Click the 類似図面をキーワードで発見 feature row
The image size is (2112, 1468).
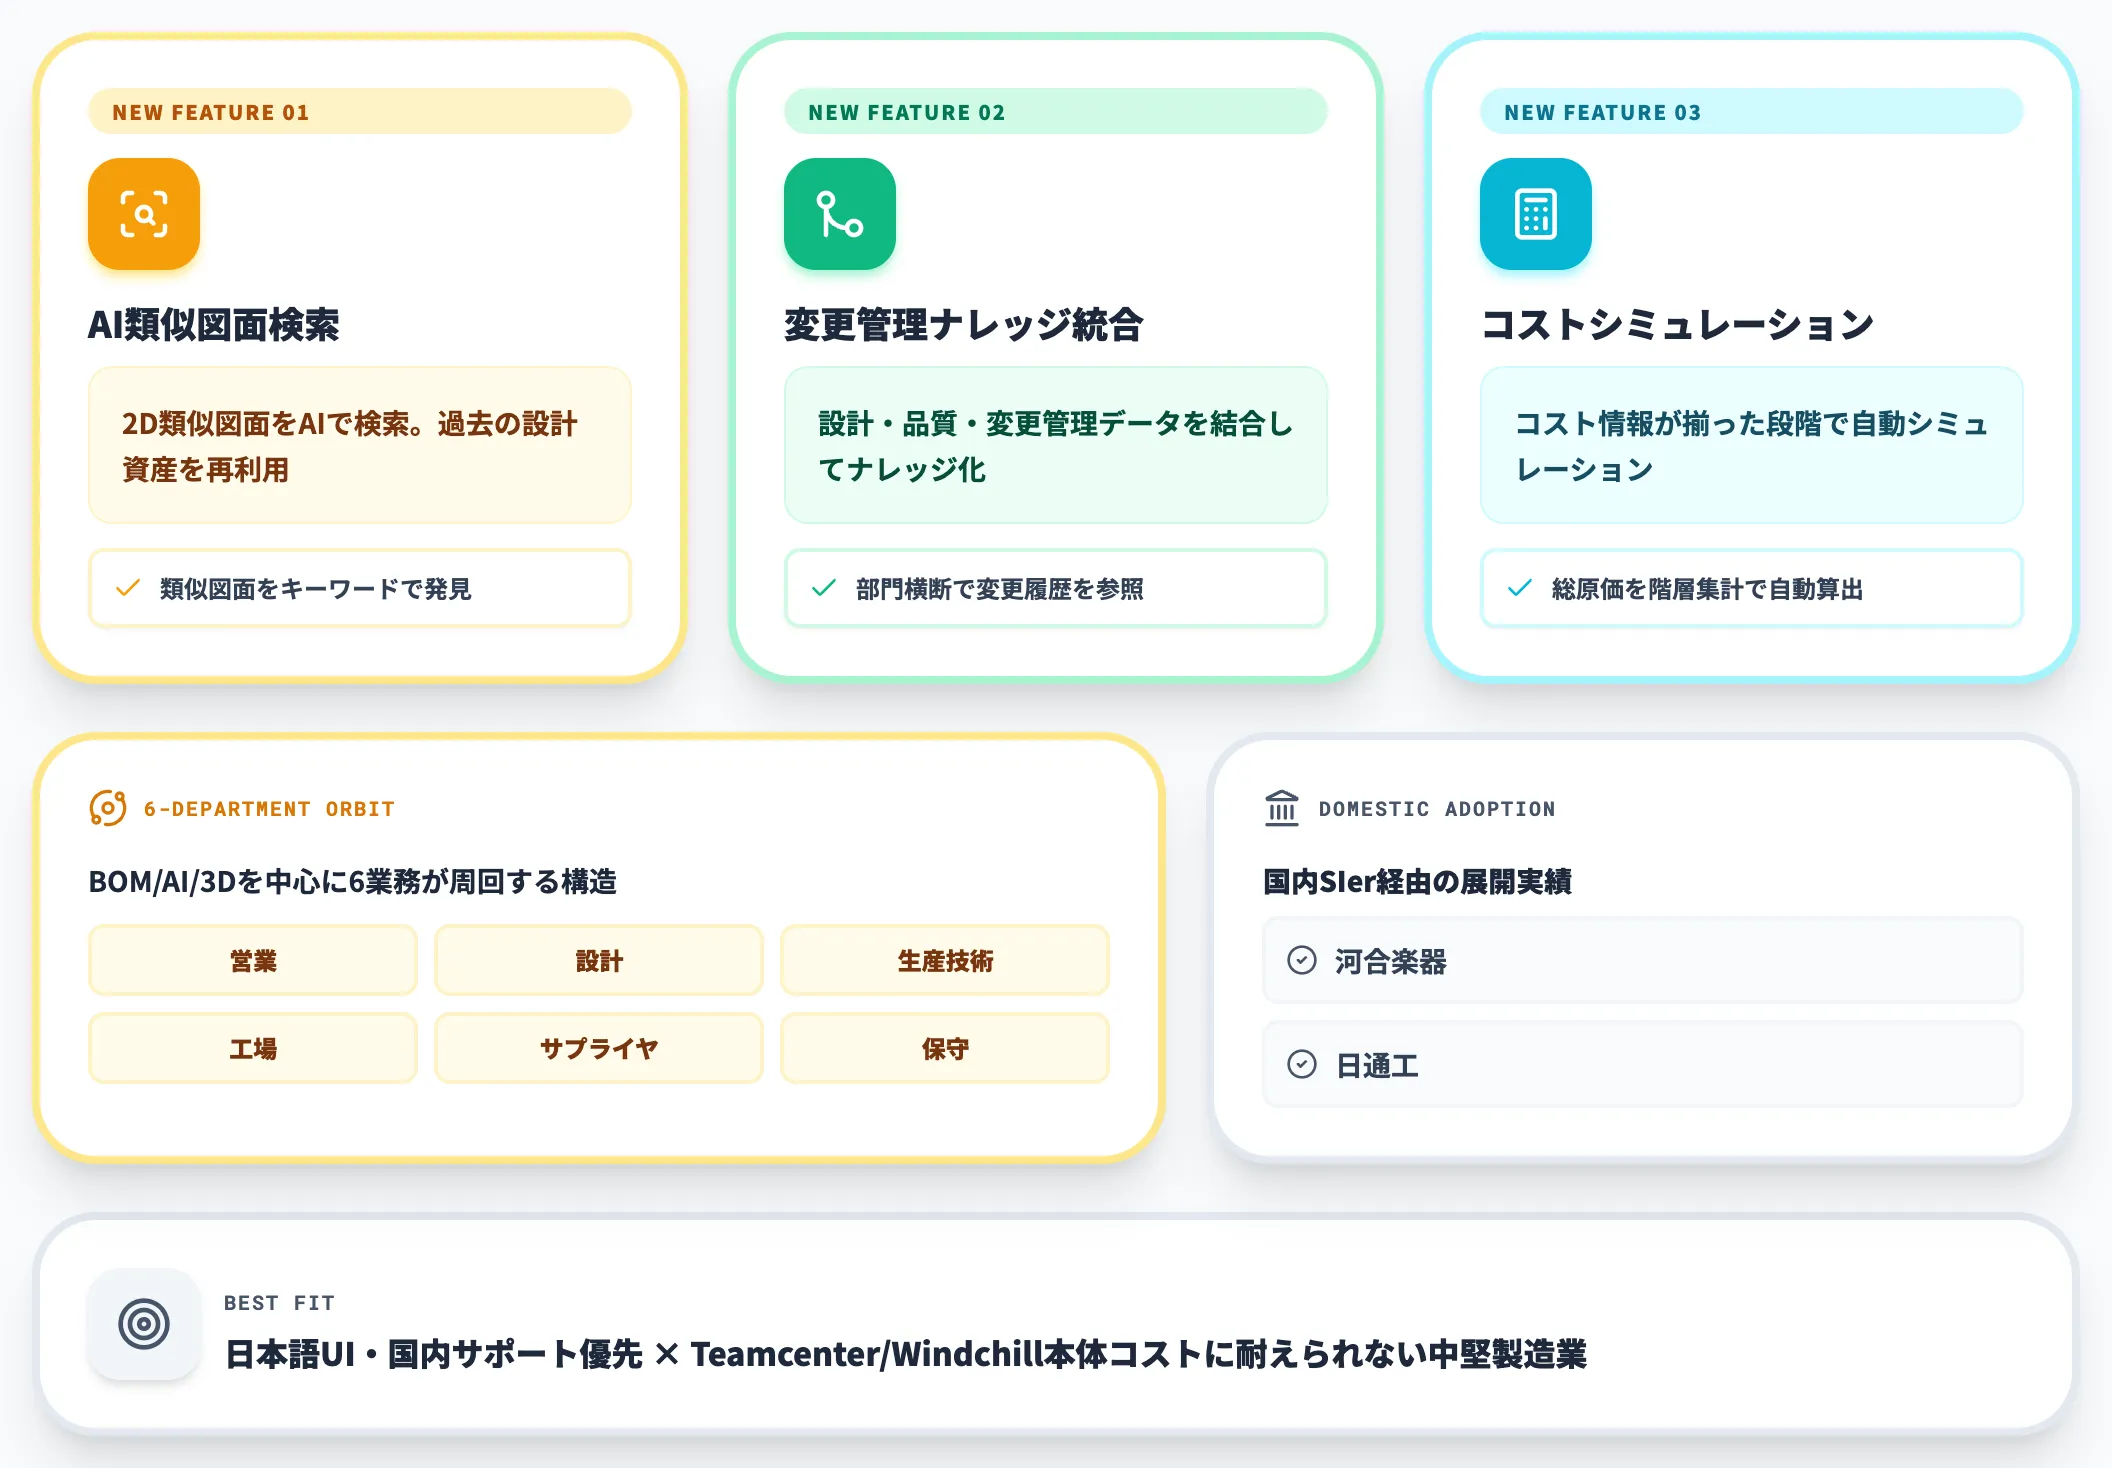click(x=360, y=589)
